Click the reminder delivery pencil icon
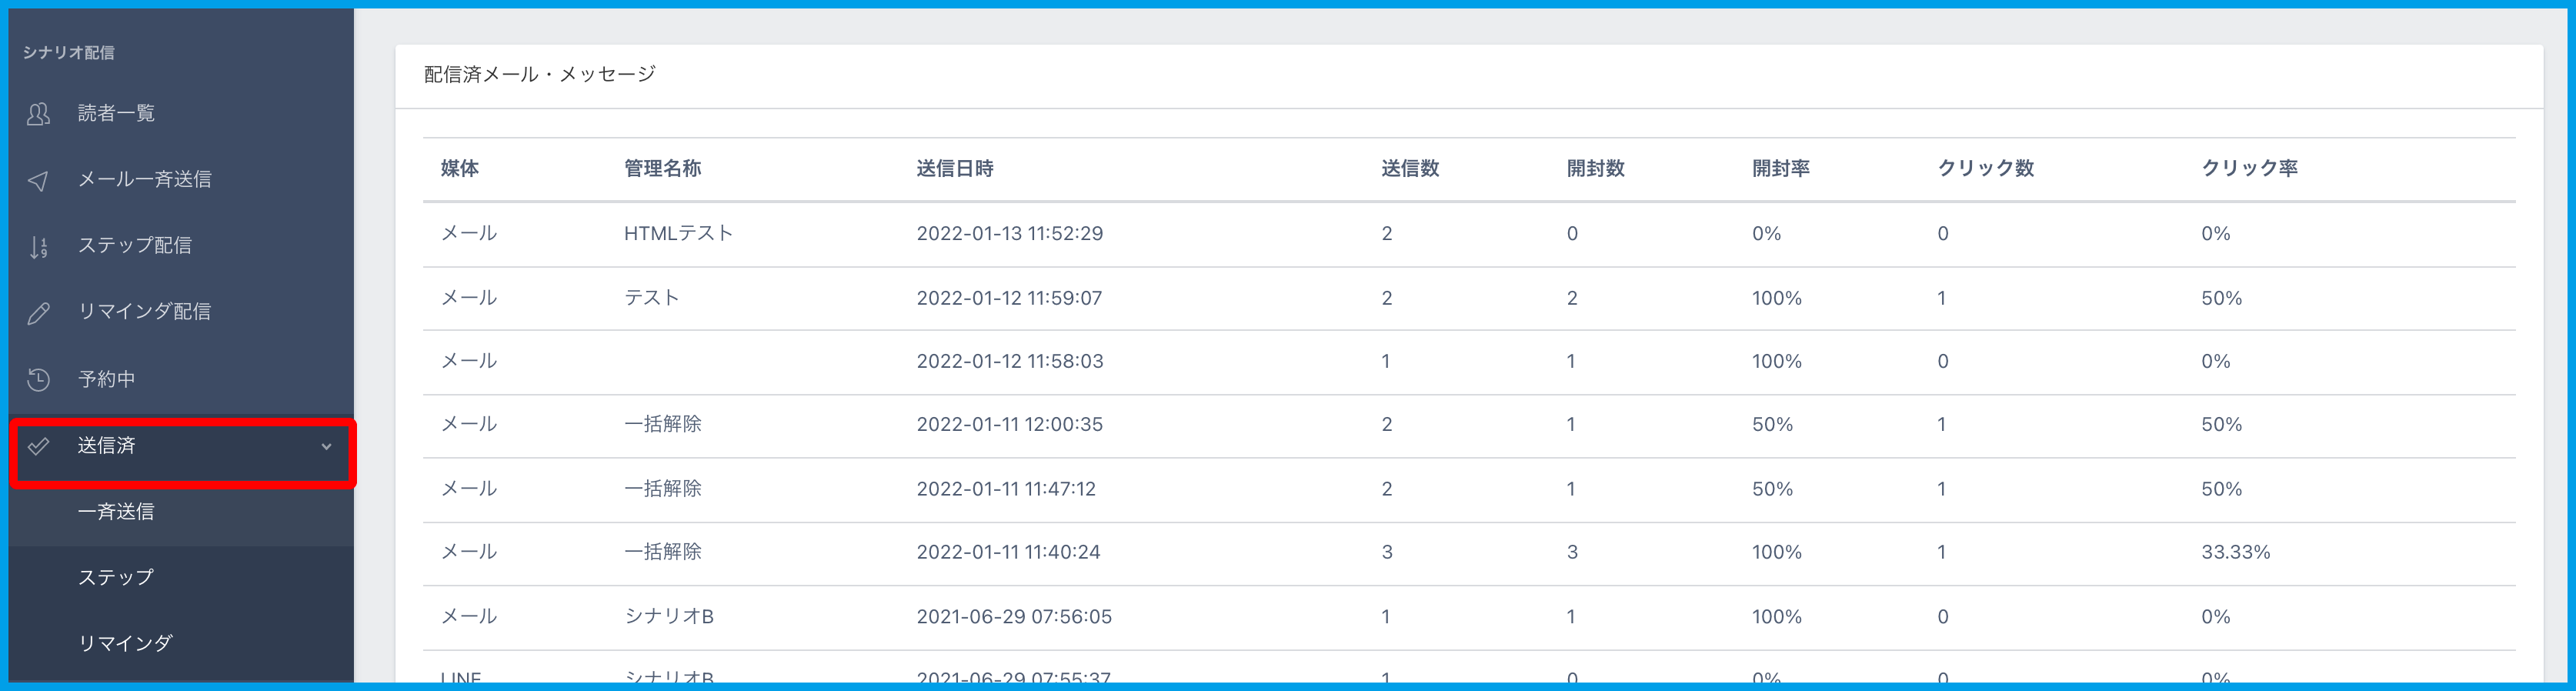This screenshot has height=691, width=2576. (x=38, y=313)
